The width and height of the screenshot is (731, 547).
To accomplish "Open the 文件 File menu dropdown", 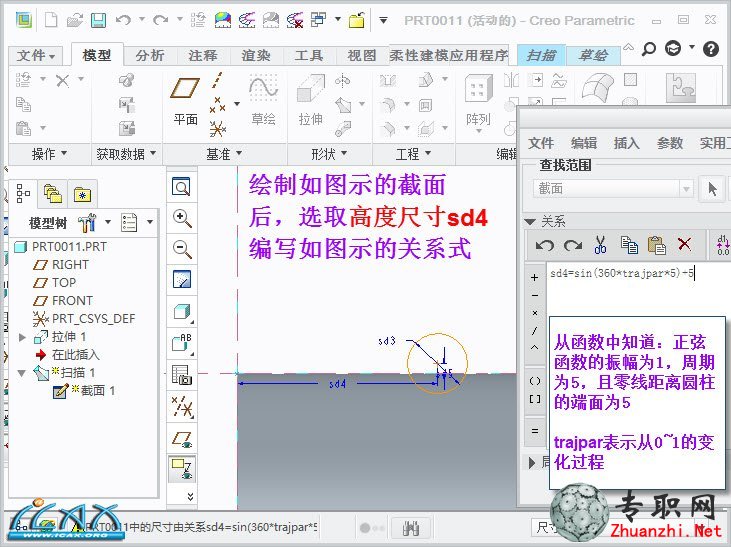I will coord(35,55).
